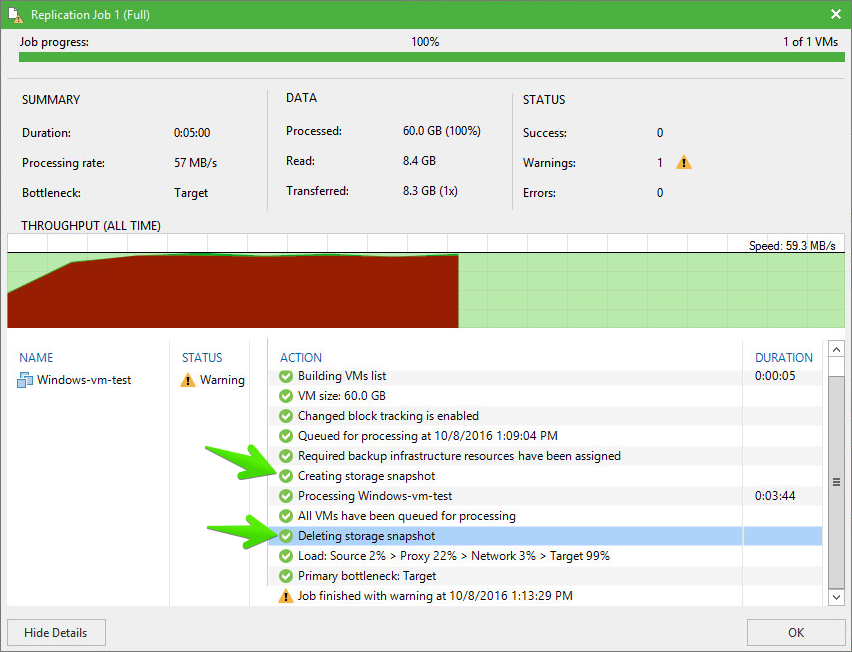Close the Replication Job 1 dialog

[x=836, y=14]
